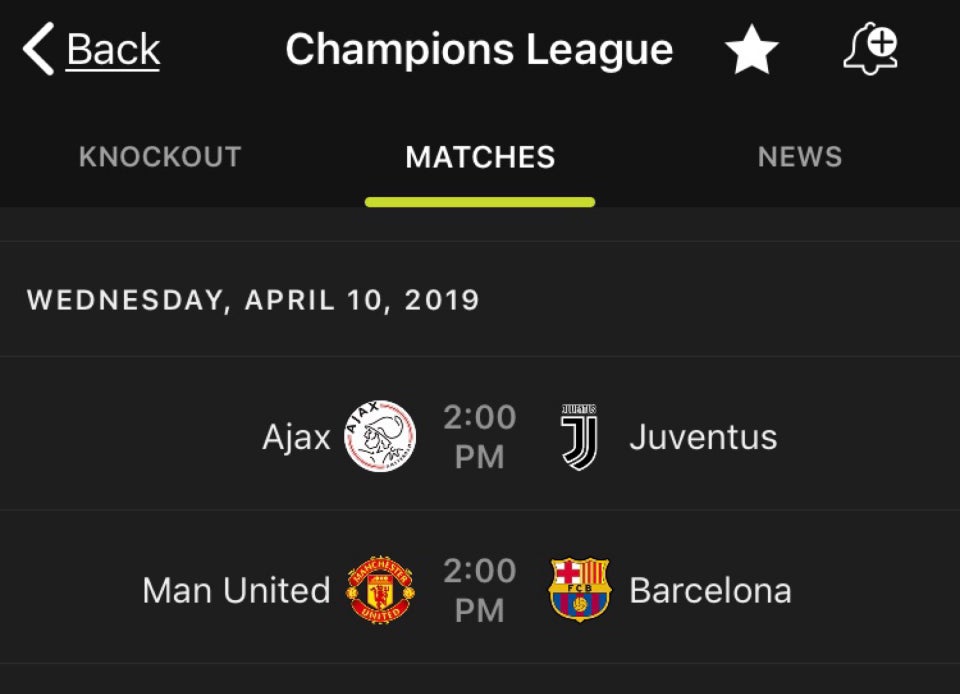This screenshot has width=960, height=694.
Task: Open Juventus team name
Action: click(x=703, y=437)
